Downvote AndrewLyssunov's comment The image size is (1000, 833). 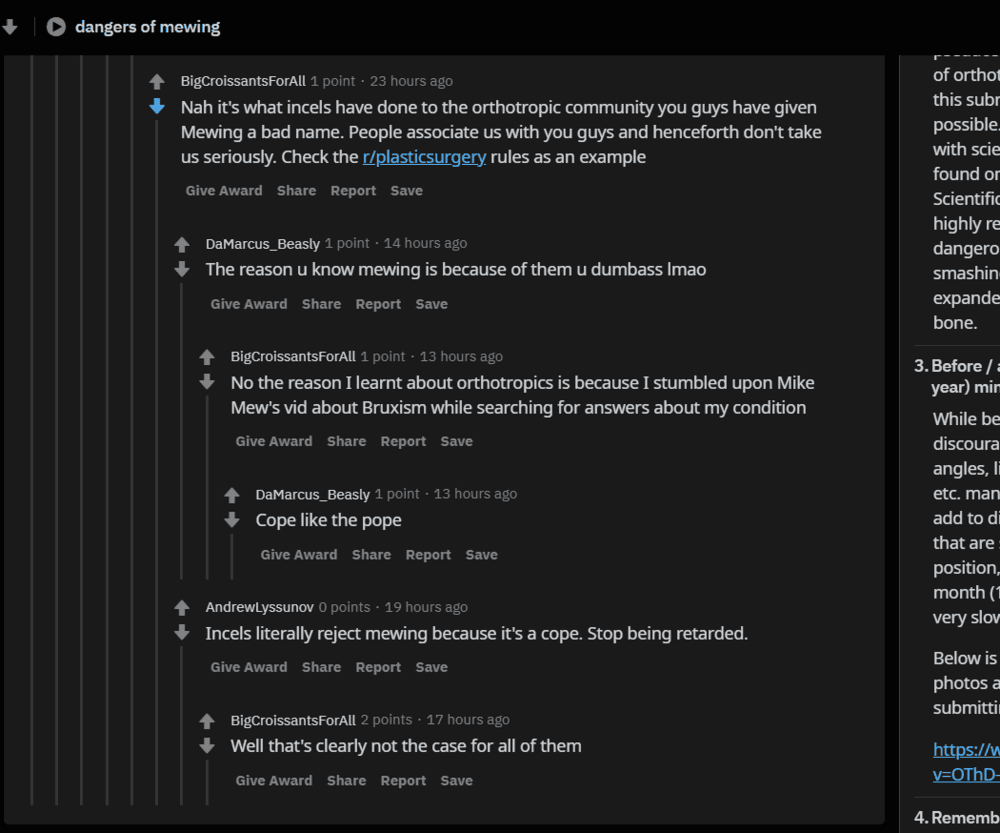[x=182, y=632]
